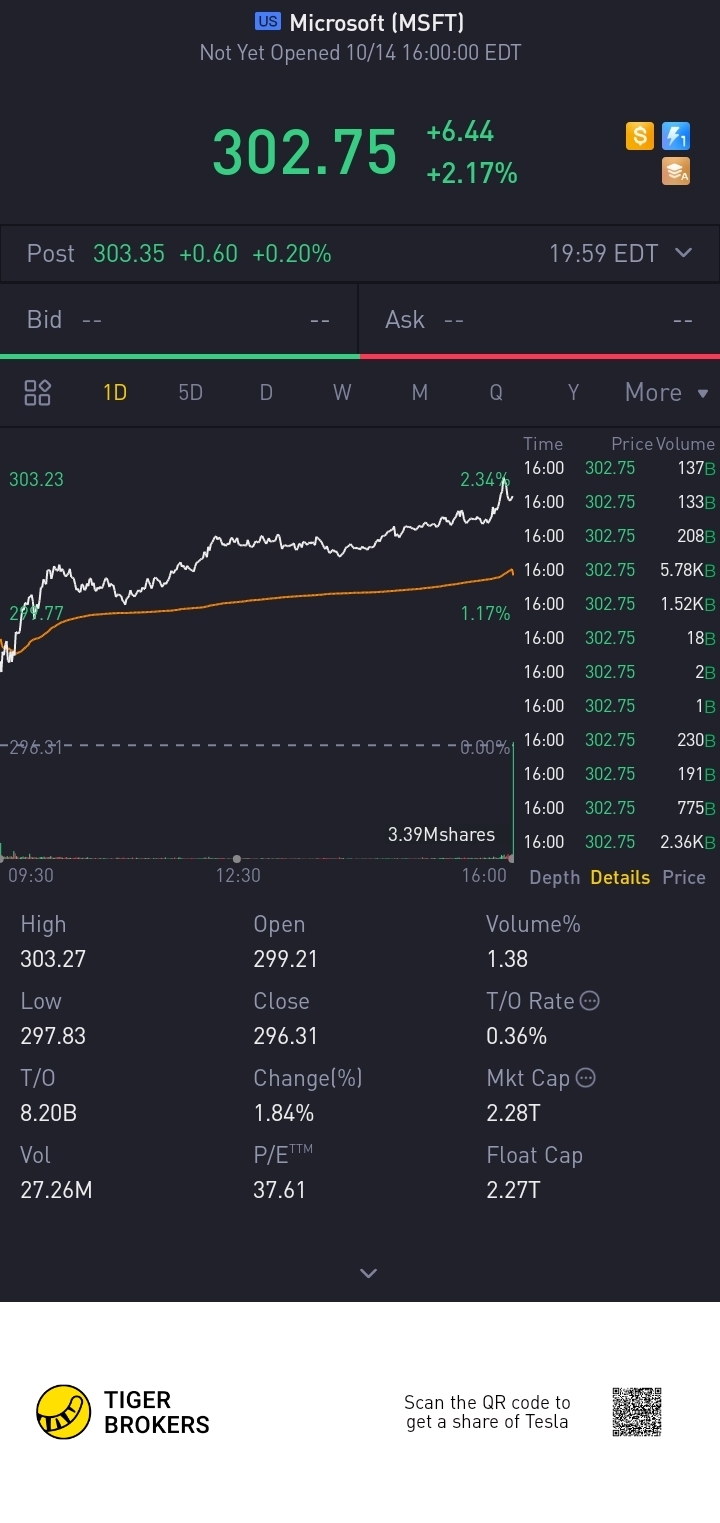This screenshot has width=720, height=1523.
Task: Tap the T/O Rate value 0.36%
Action: coord(517,1036)
